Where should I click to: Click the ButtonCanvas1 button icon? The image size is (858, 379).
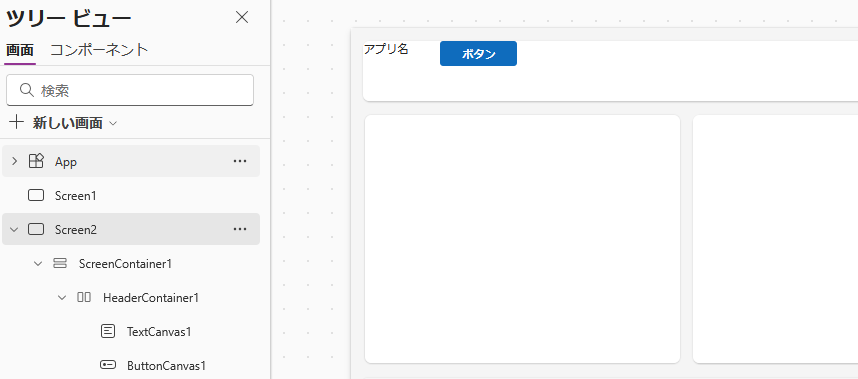108,365
